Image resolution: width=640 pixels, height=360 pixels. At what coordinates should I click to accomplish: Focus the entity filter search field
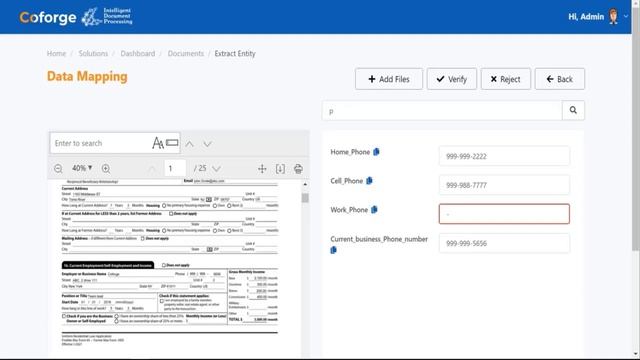pos(442,110)
